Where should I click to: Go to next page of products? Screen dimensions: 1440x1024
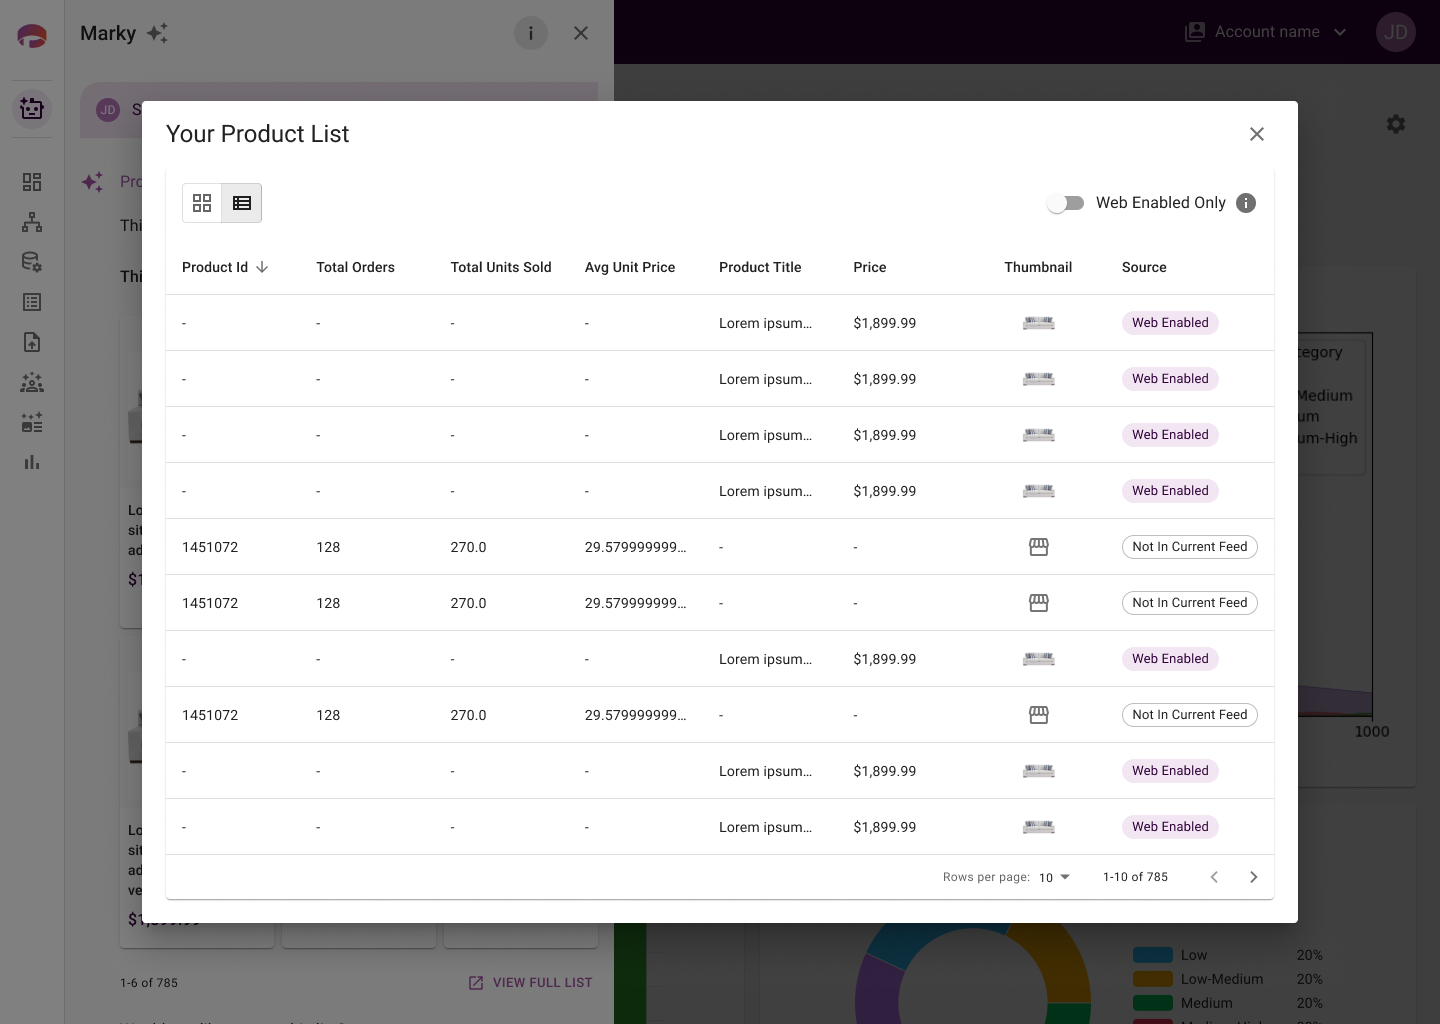pos(1254,877)
